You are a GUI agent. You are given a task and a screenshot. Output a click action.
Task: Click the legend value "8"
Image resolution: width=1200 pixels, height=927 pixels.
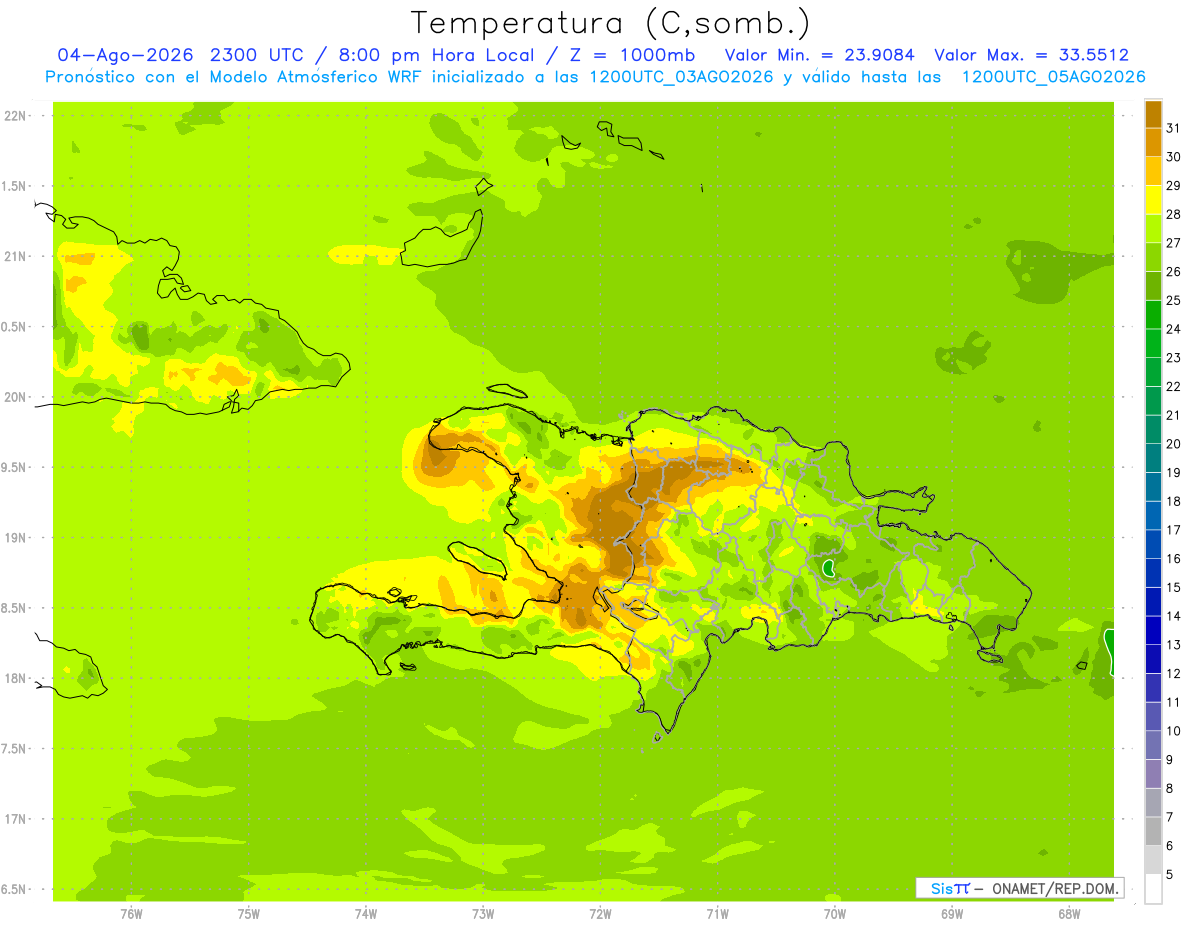pyautogui.click(x=1170, y=788)
